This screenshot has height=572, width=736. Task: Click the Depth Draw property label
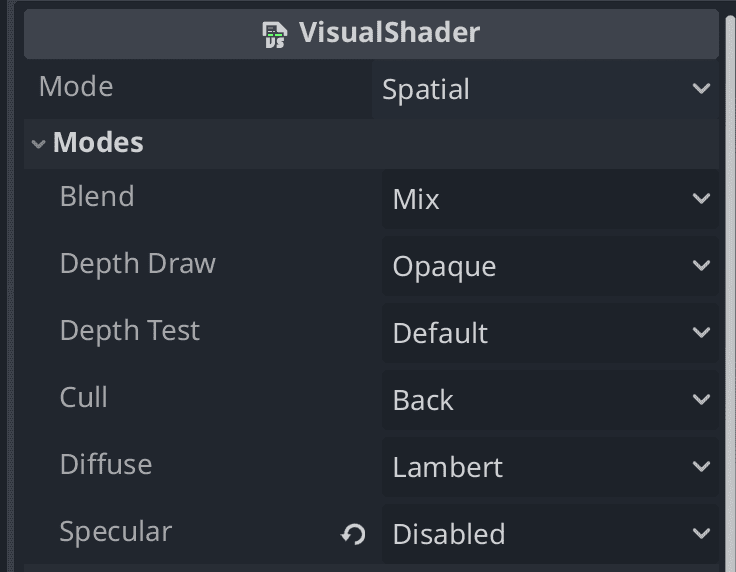pos(138,264)
